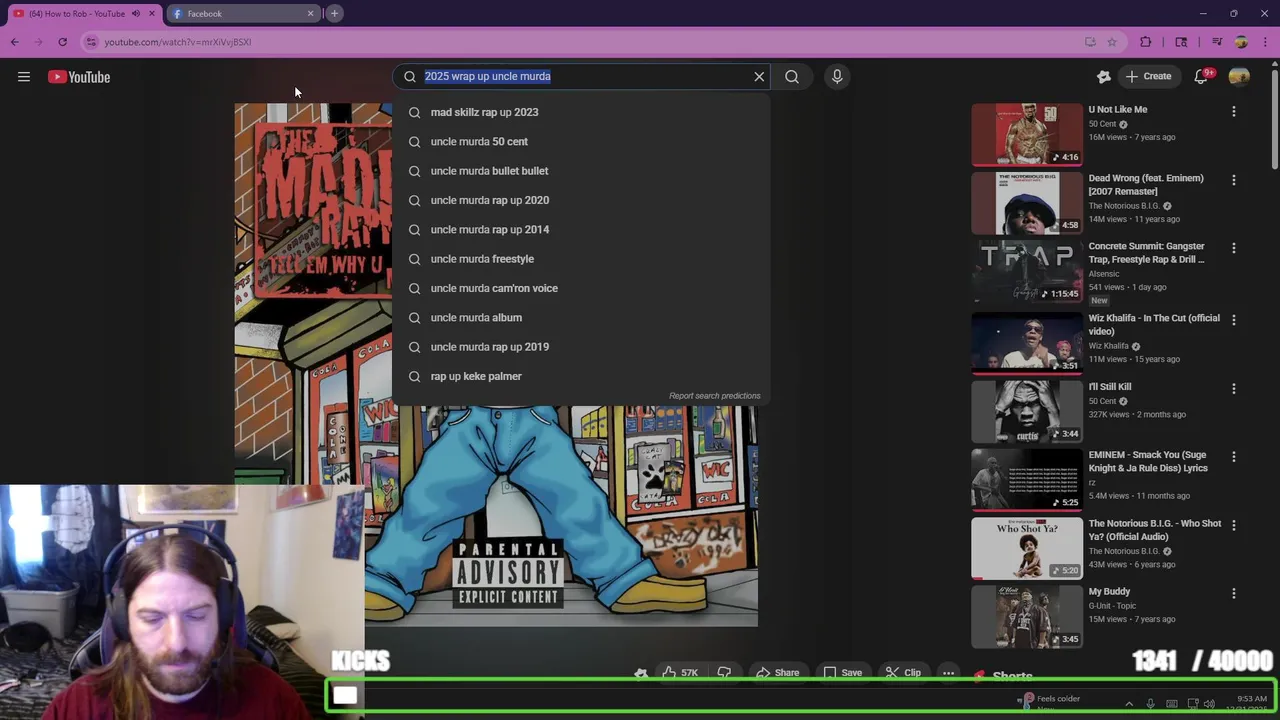
Task: Dislike the video with thumbs down
Action: point(724,673)
